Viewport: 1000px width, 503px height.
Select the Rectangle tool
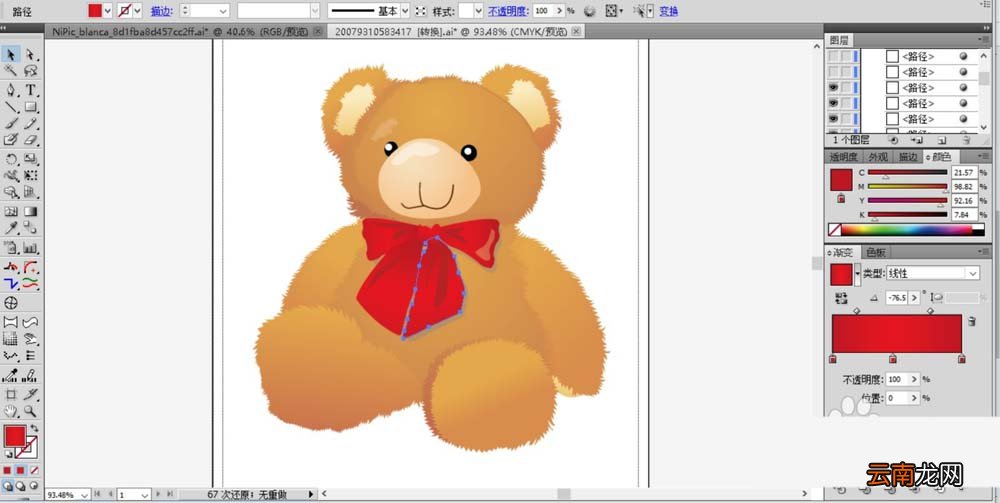[29, 106]
